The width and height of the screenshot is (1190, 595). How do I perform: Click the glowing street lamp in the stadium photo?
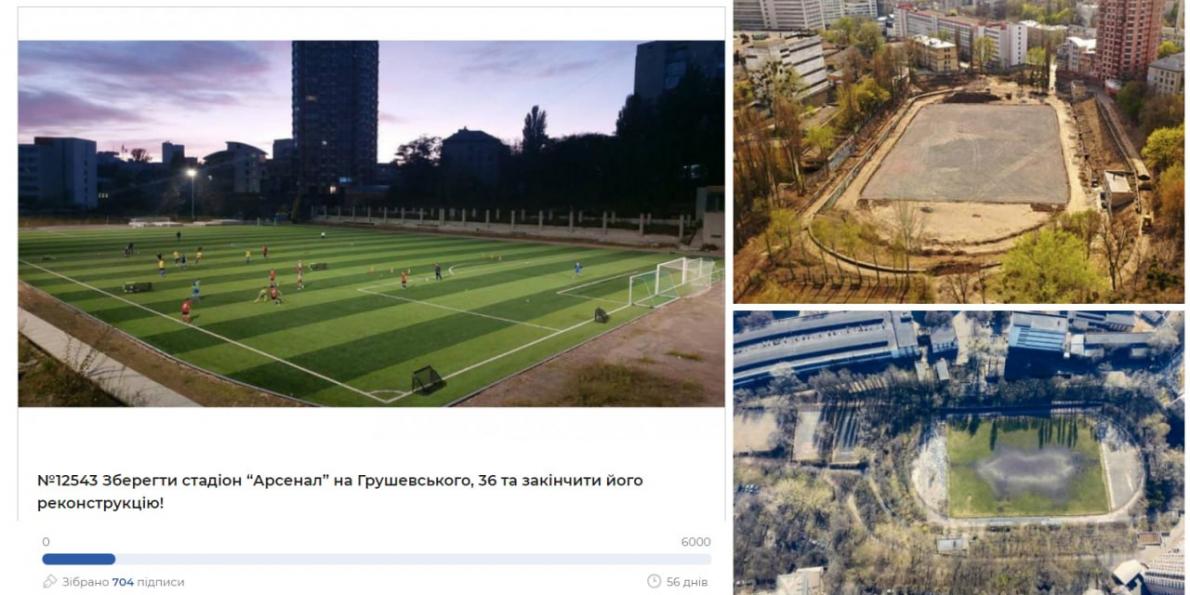(191, 173)
